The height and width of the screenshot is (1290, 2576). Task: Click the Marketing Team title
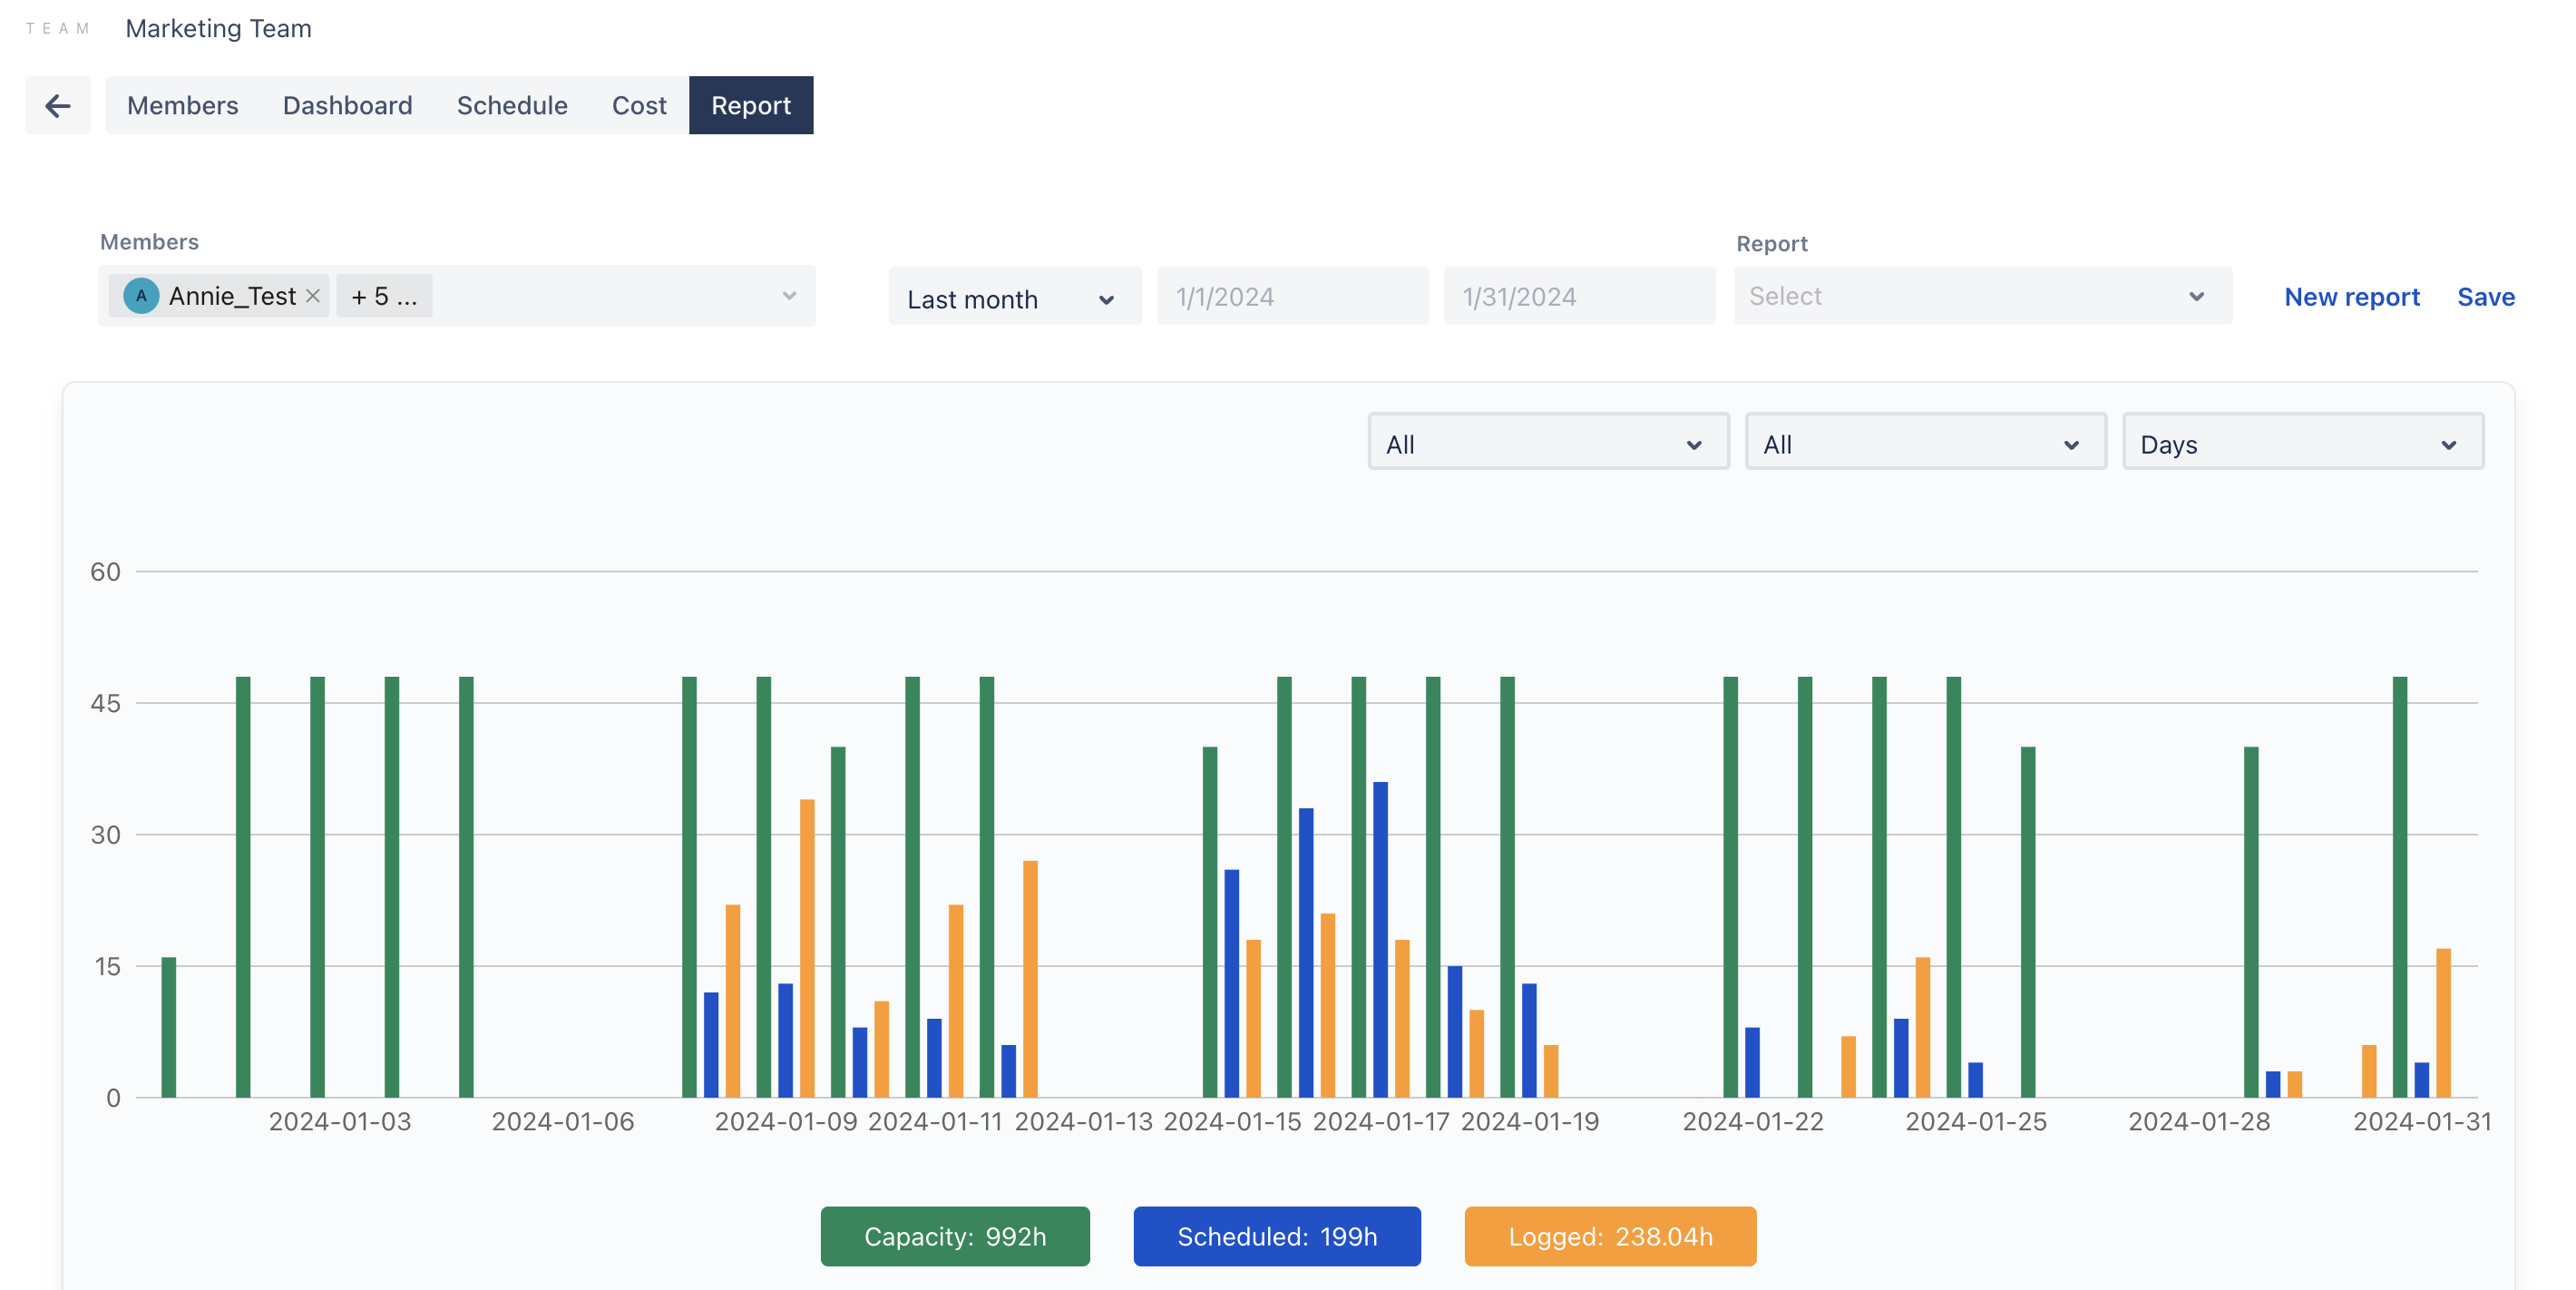[x=218, y=28]
